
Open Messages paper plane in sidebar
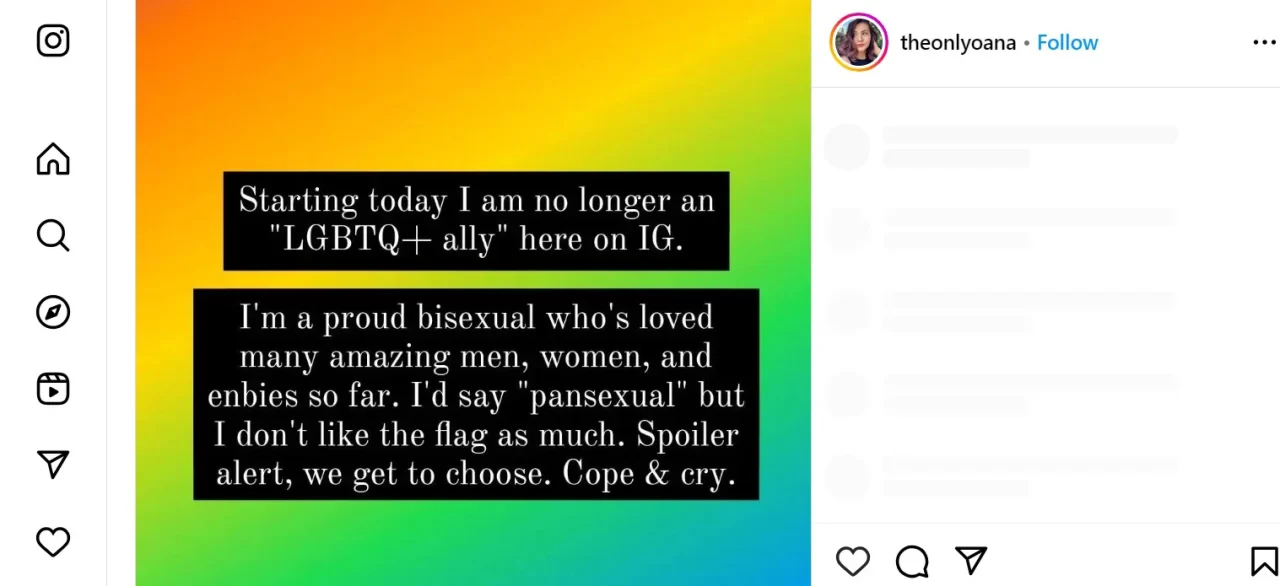pos(53,464)
